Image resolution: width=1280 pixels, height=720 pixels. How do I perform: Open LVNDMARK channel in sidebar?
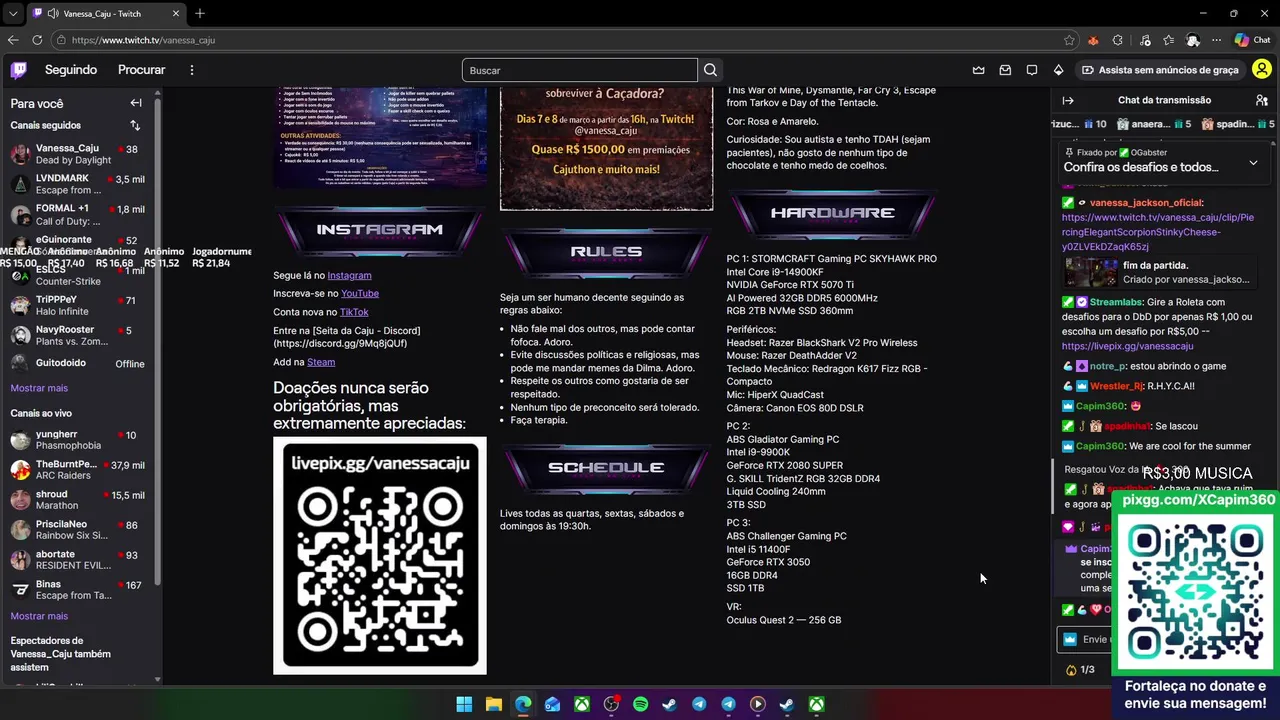pyautogui.click(x=78, y=184)
